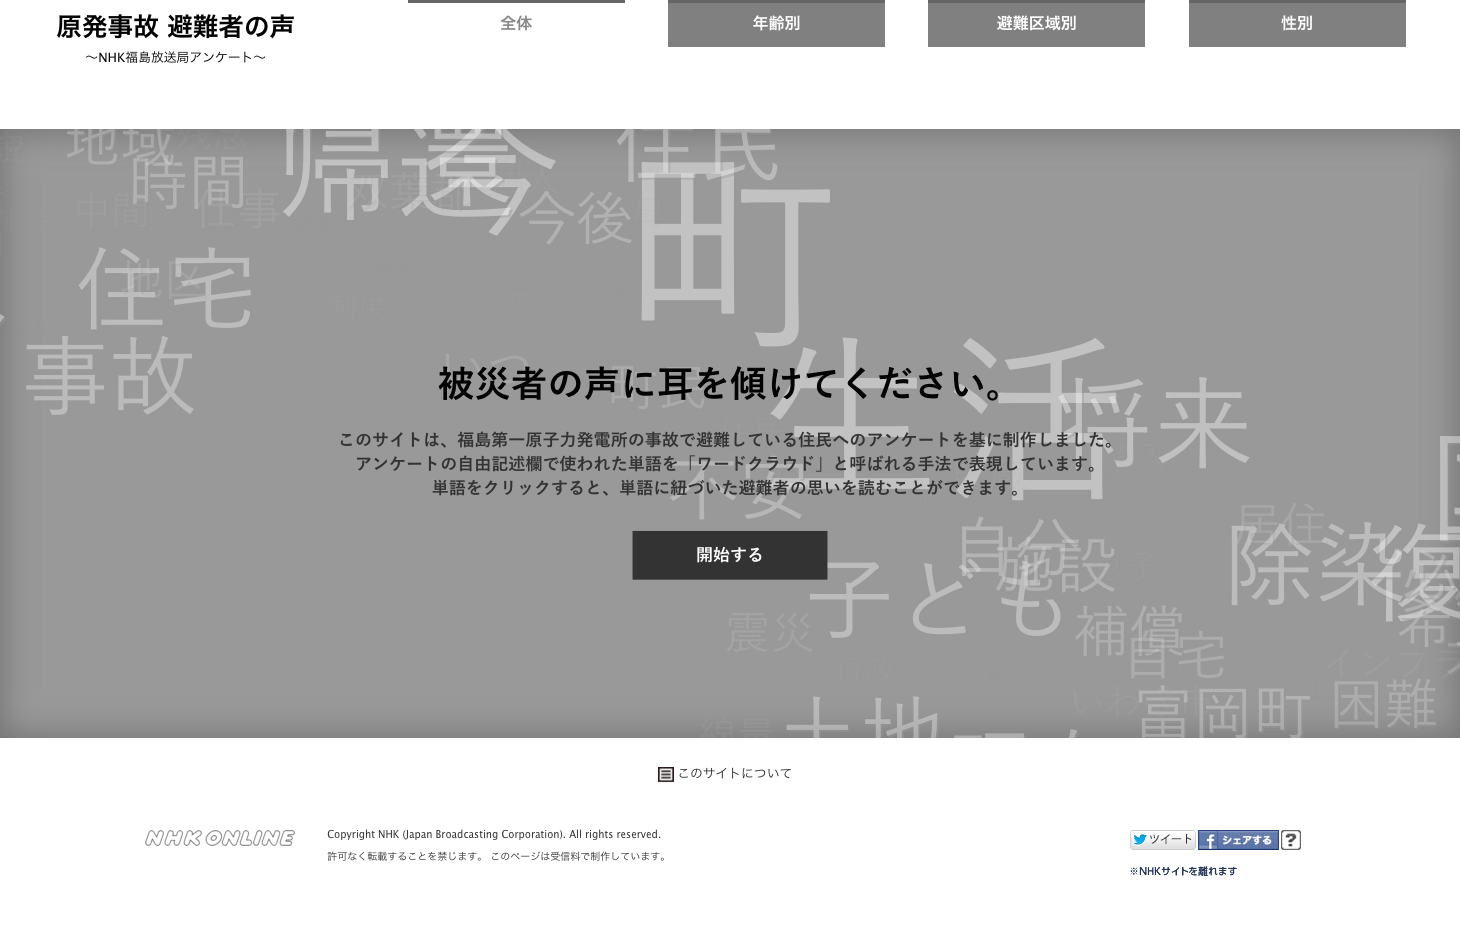Click the 原発事故 避難者の声 site title

[175, 27]
